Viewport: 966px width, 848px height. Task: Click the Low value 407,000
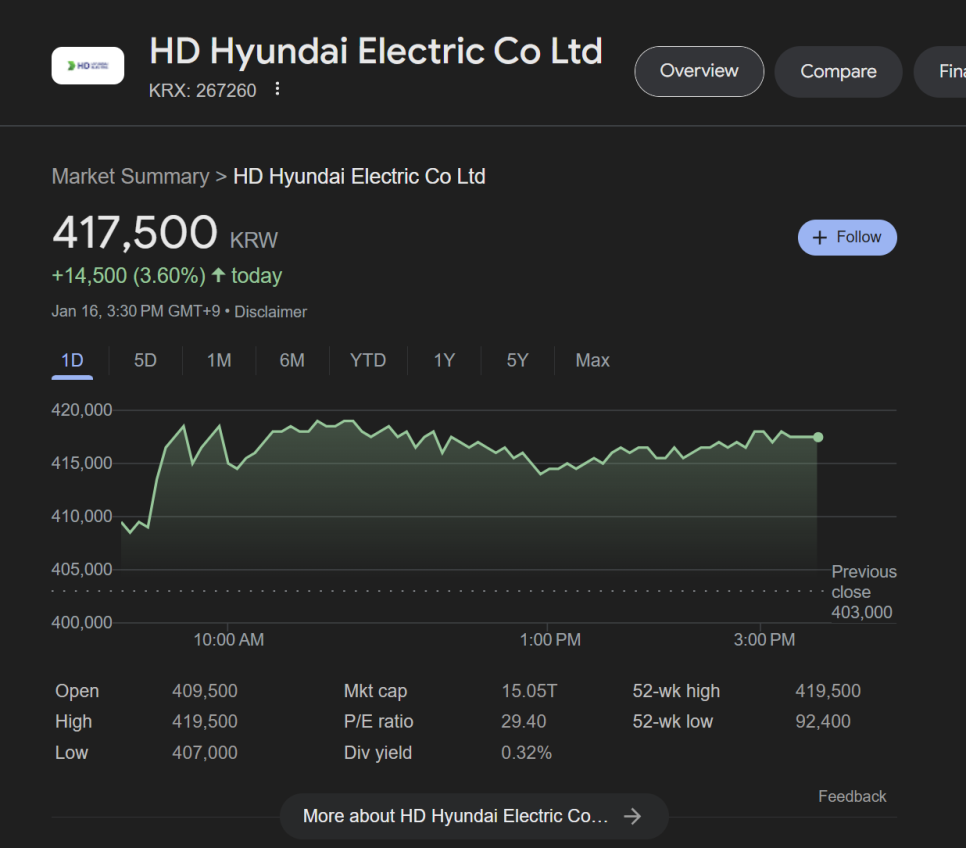click(205, 752)
